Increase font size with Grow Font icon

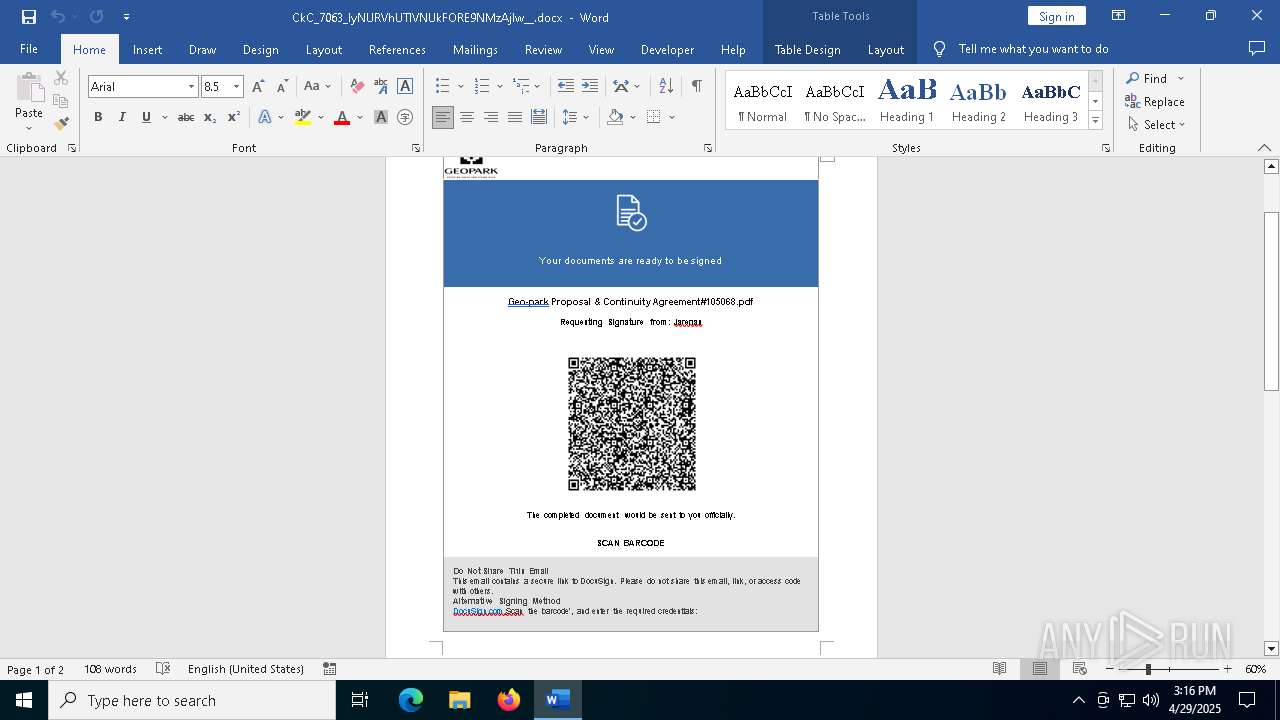[258, 87]
